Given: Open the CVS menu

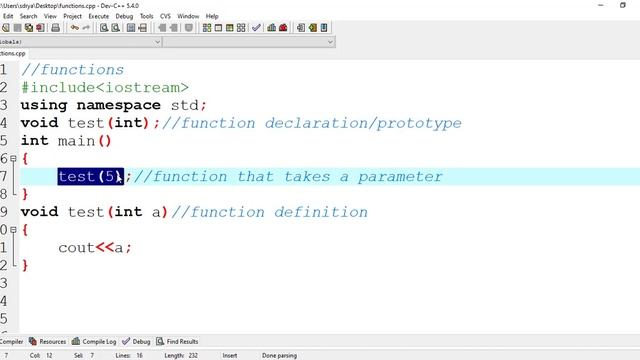Looking at the screenshot, I should tap(165, 16).
